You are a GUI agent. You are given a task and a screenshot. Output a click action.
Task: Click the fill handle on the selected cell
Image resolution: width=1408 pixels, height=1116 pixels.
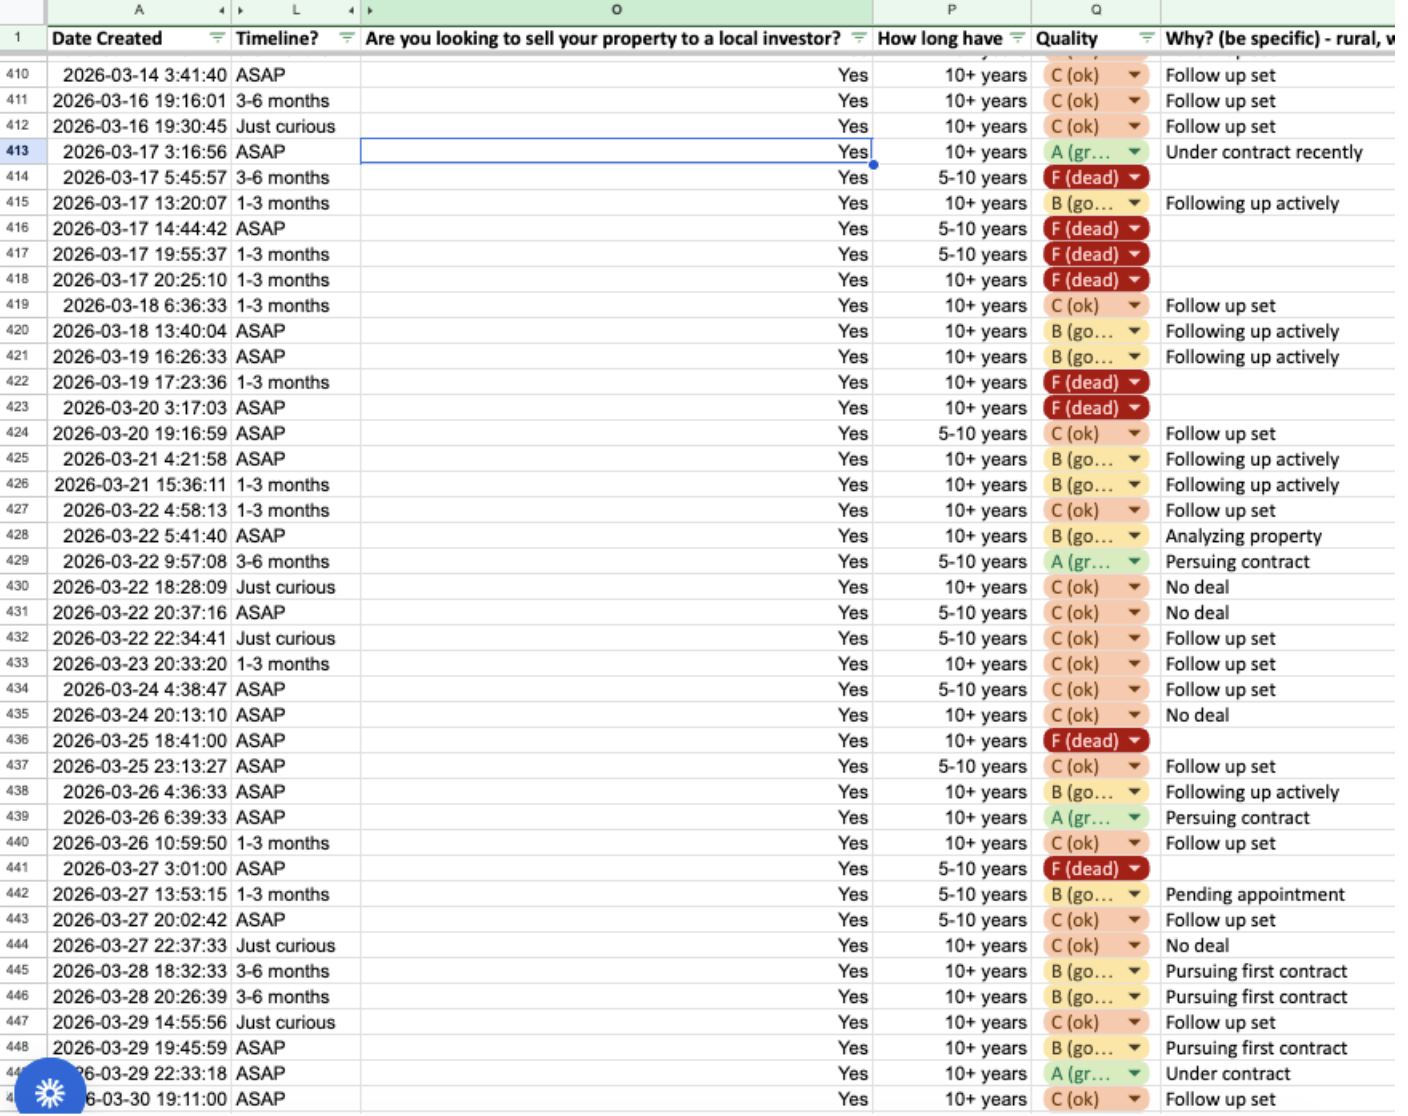tap(873, 163)
